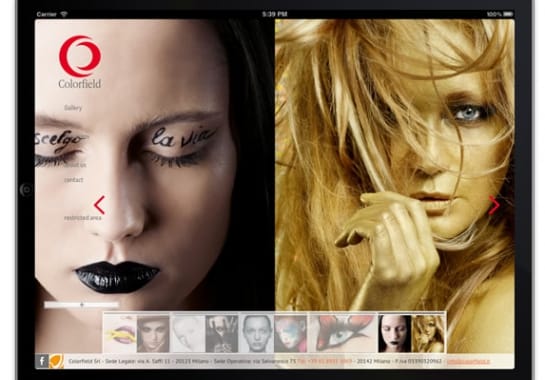The height and width of the screenshot is (380, 545).
Task: Click the battery indicator in status bar
Action: (508, 14)
